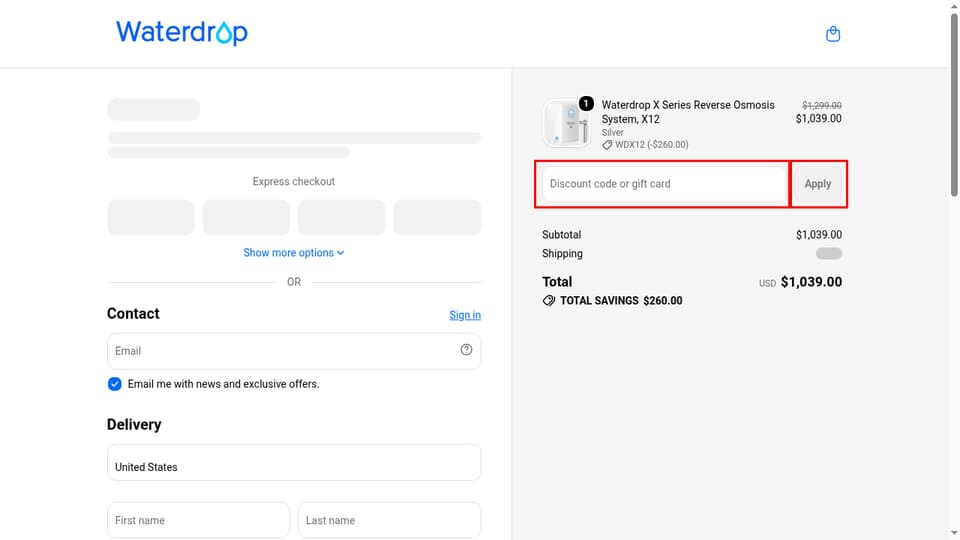Click the Apply discount button
The width and height of the screenshot is (960, 540).
817,184
